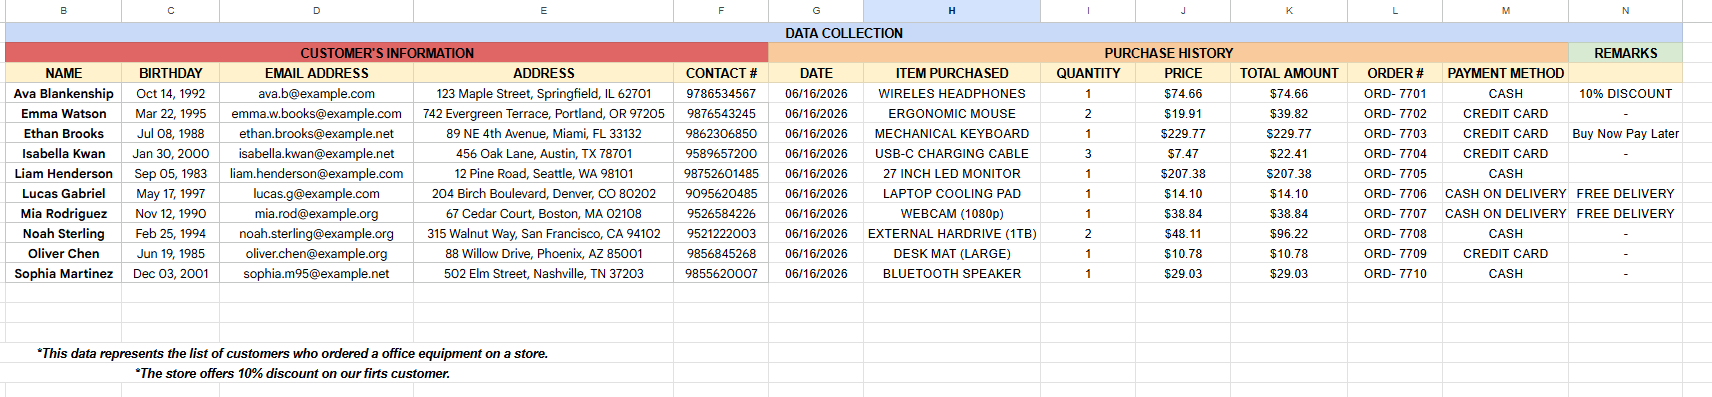1712x397 pixels.
Task: Select address 123 Maple Street, Springfield
Action: click(x=543, y=93)
